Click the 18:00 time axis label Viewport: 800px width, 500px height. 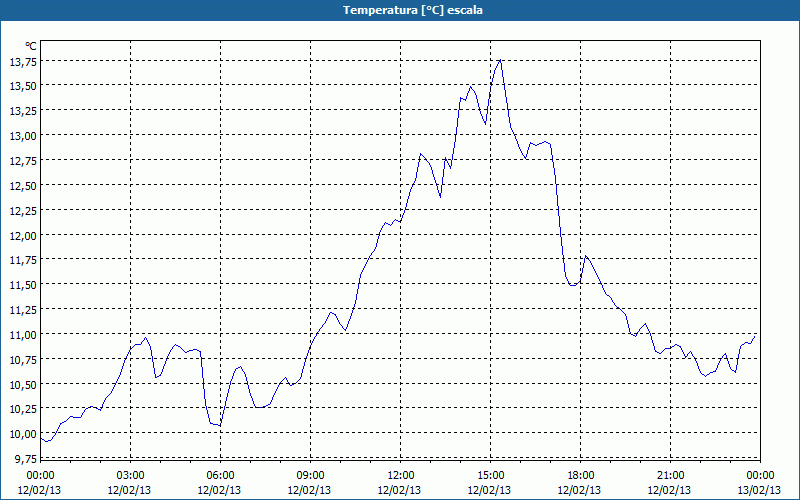click(580, 476)
